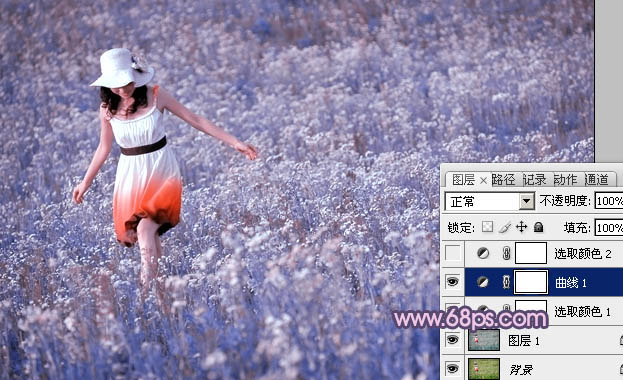Viewport: 623px width, 380px height.
Task: Select the 曲线 1 layer mask thumbnail
Action: tap(531, 282)
